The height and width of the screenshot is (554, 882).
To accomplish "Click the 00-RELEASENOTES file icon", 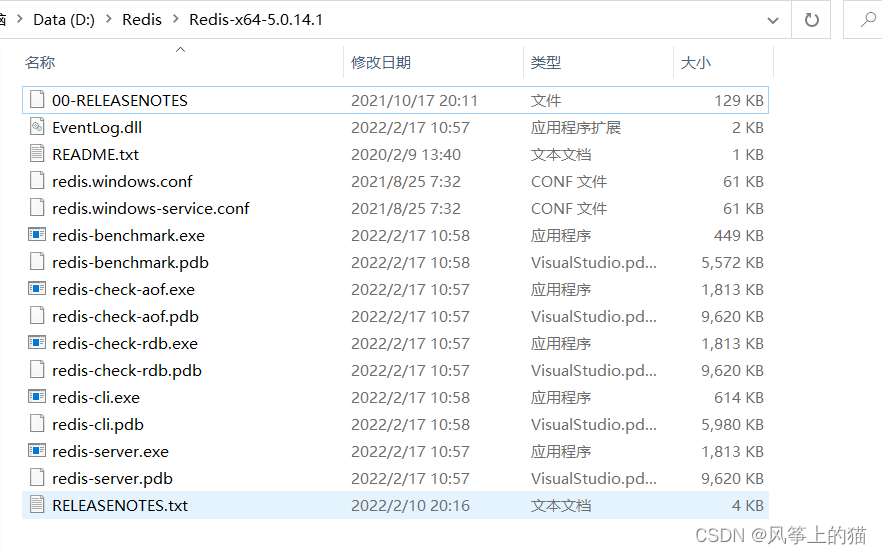I will click(37, 100).
